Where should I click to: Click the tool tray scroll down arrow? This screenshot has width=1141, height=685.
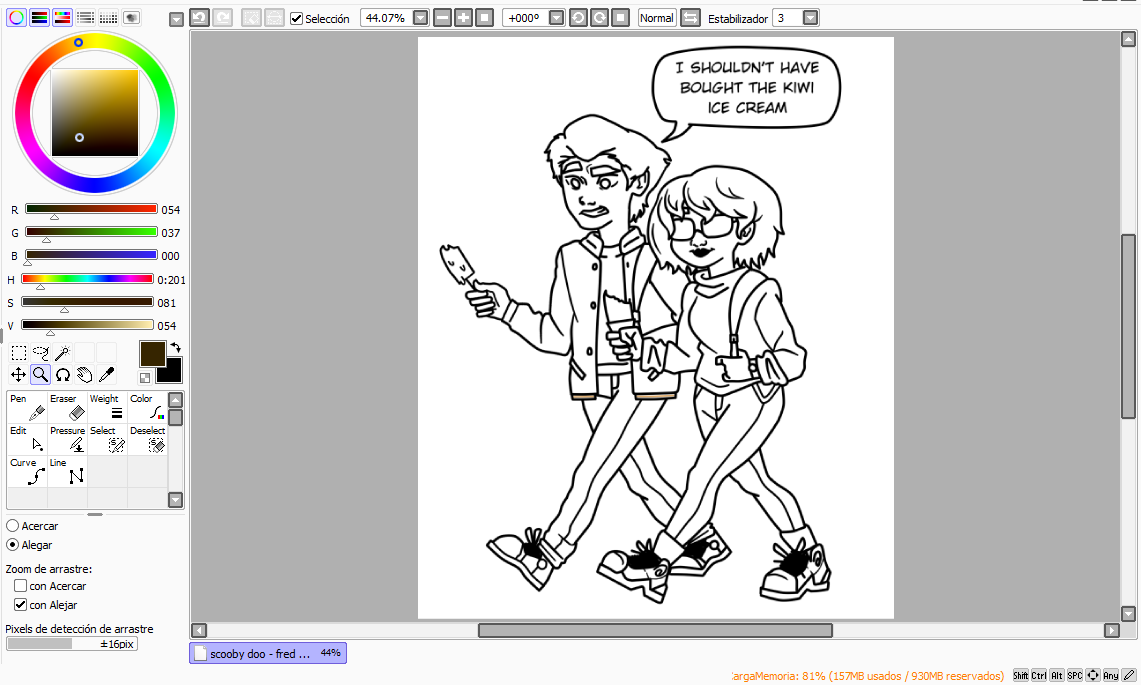click(x=175, y=499)
